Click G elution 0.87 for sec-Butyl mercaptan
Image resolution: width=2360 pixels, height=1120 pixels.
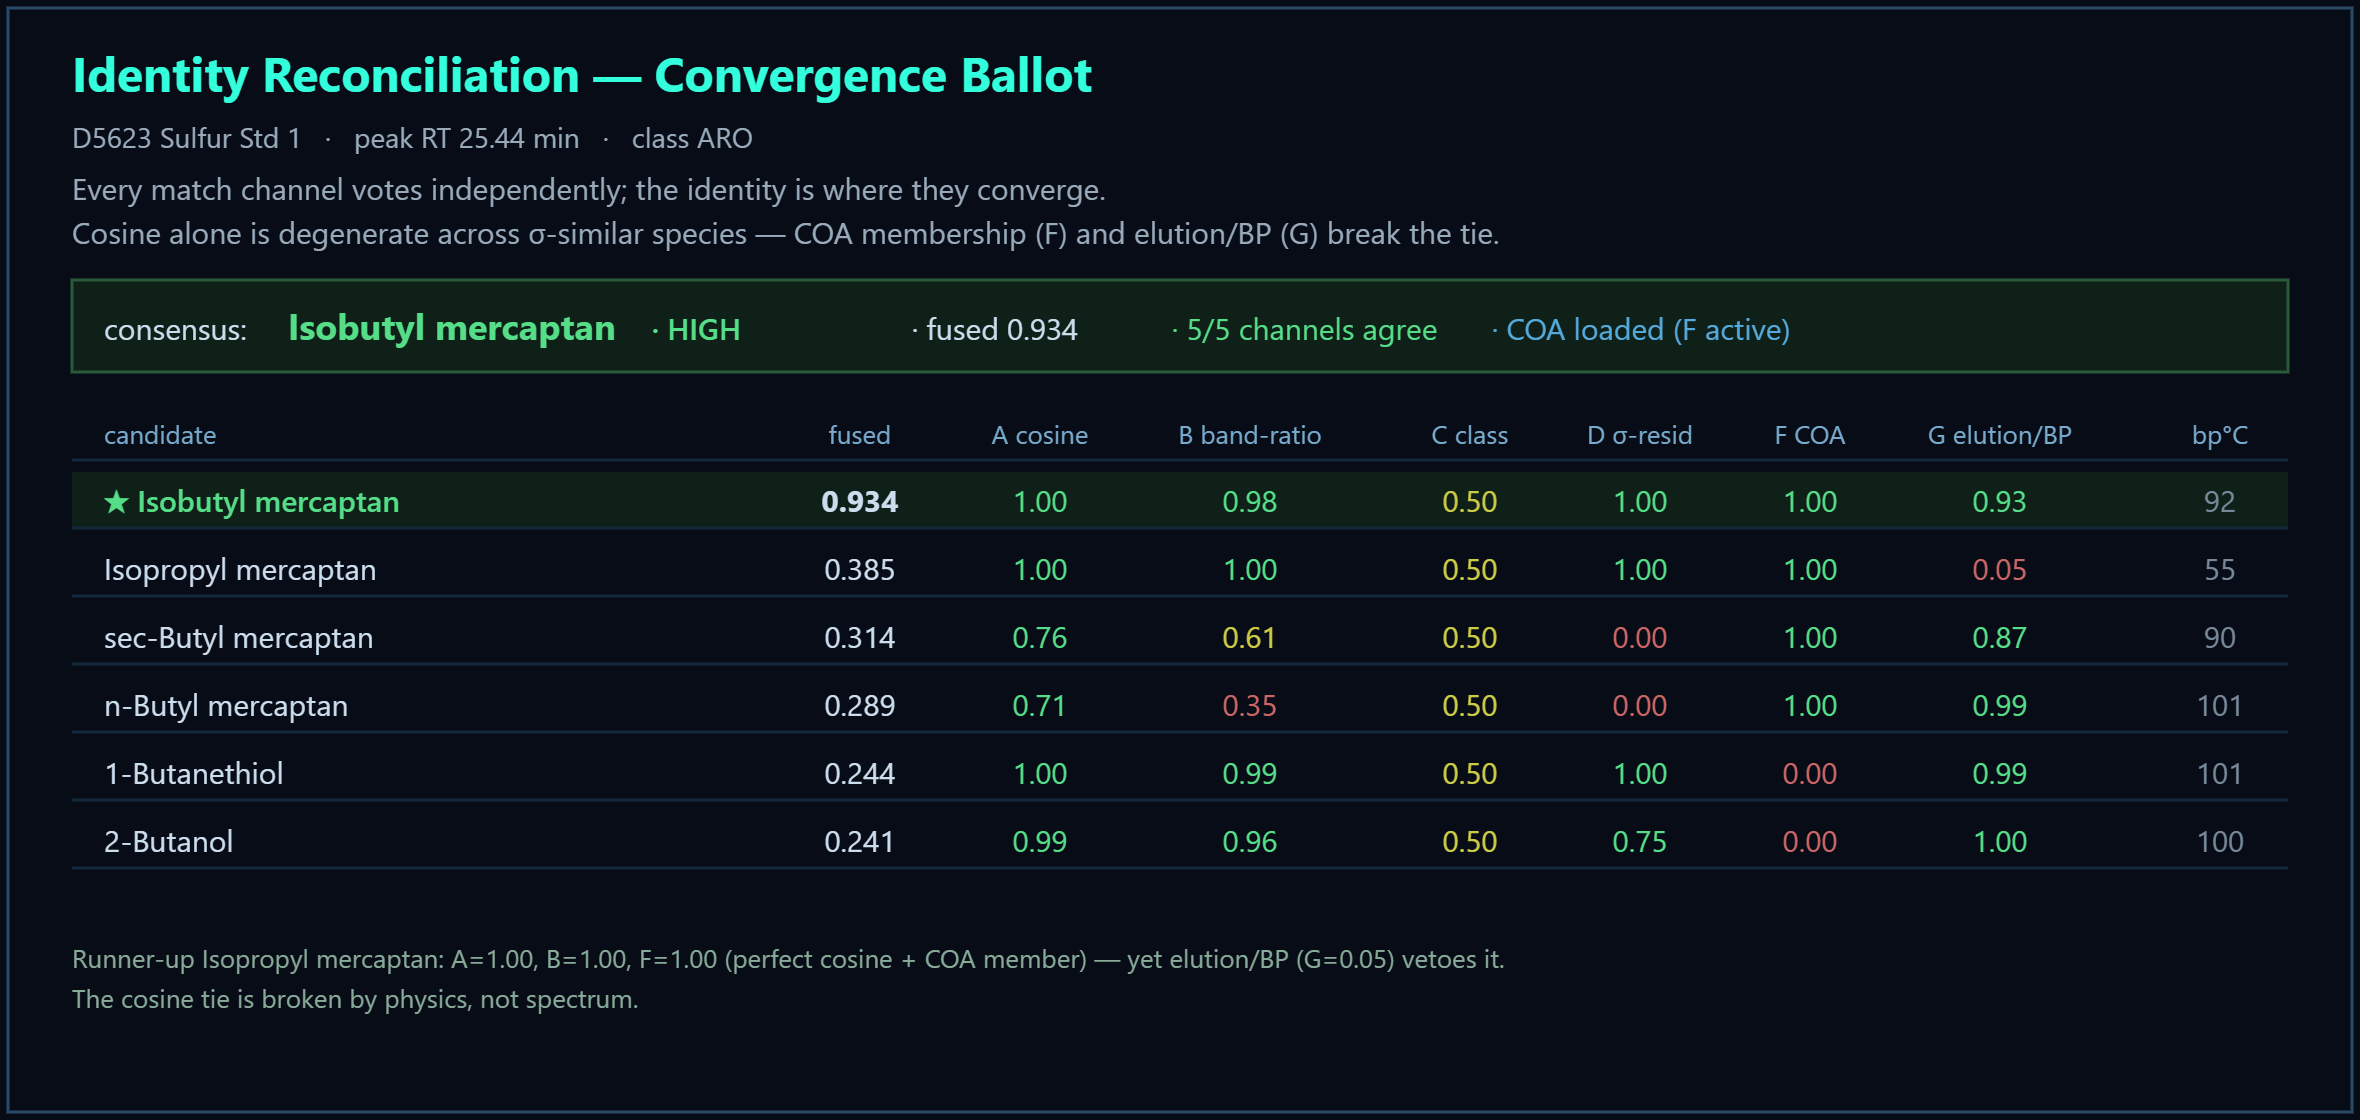pos(1999,638)
